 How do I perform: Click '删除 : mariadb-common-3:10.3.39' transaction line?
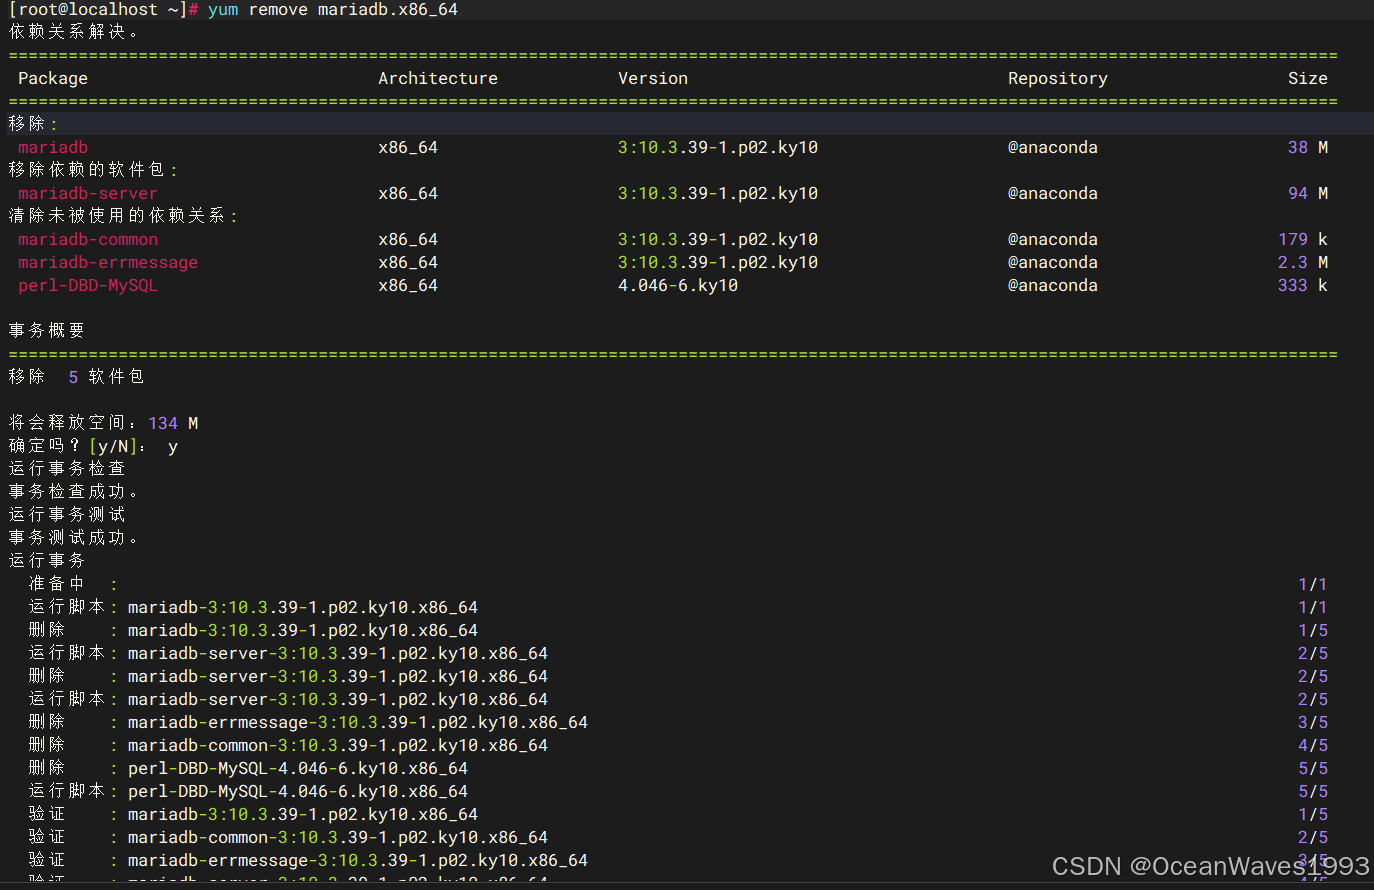pos(288,745)
